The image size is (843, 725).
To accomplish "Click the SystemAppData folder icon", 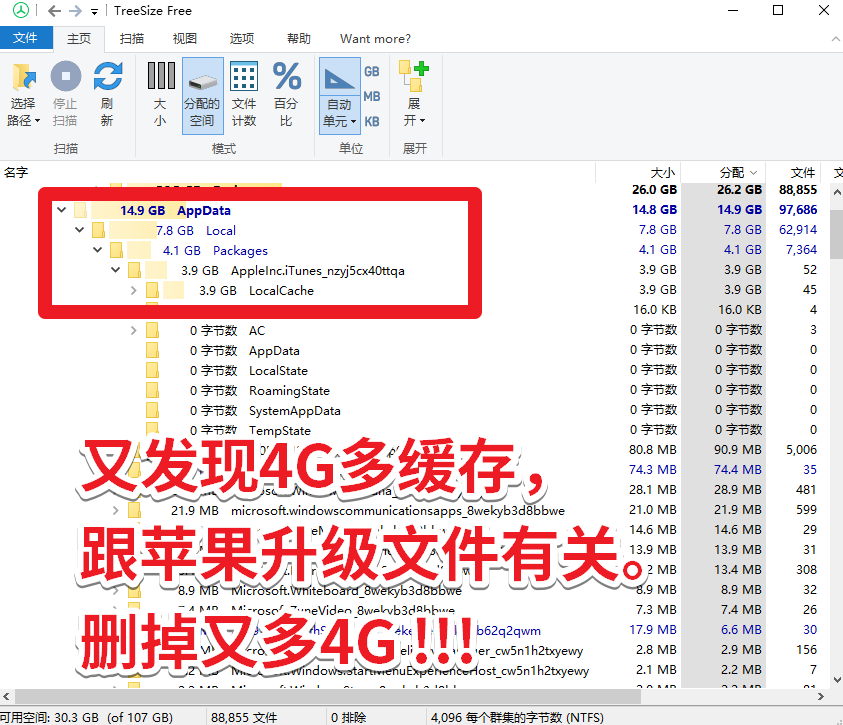I will [152, 410].
